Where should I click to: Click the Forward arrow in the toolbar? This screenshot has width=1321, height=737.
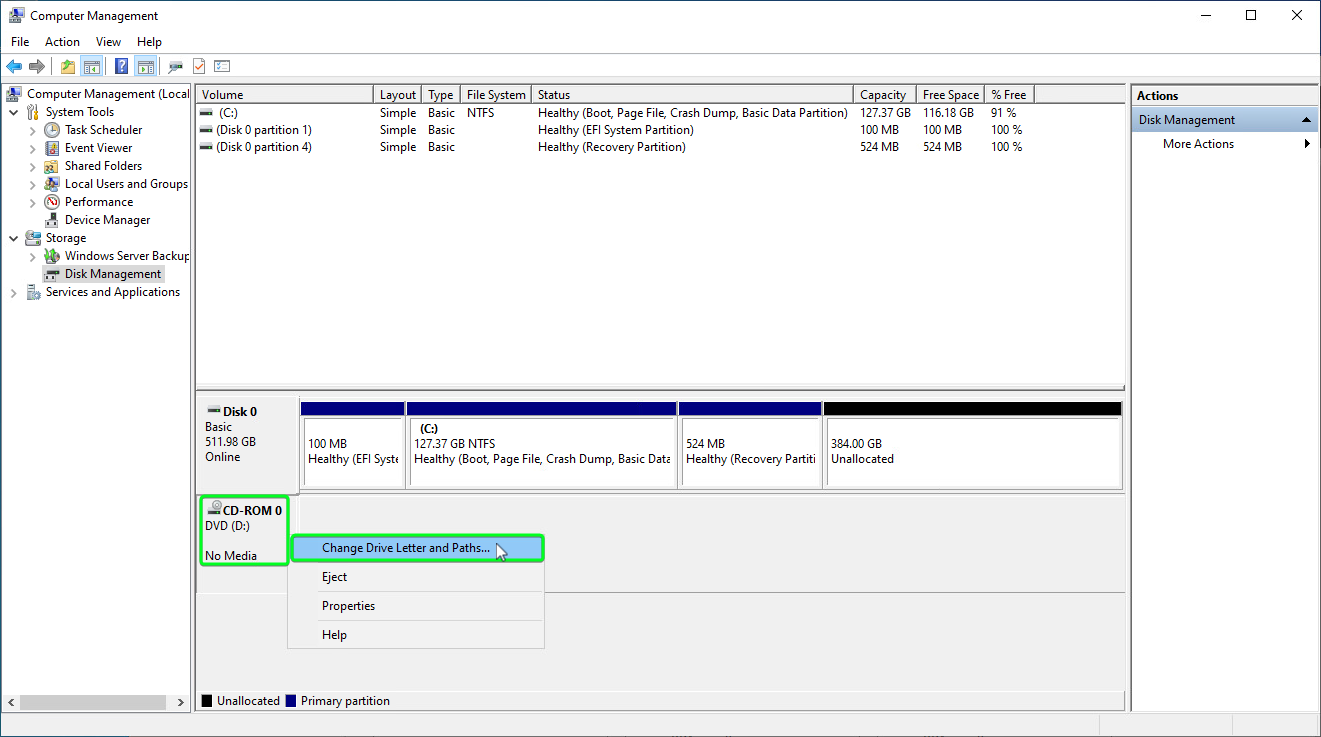(x=37, y=67)
